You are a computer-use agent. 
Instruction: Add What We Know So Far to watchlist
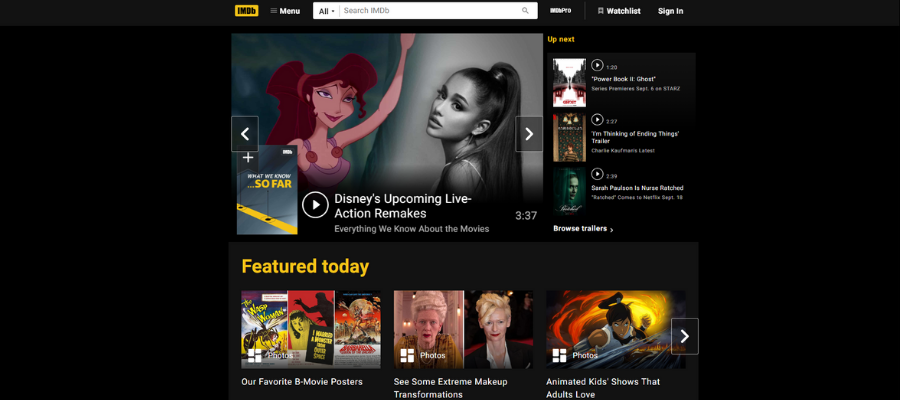pyautogui.click(x=247, y=157)
